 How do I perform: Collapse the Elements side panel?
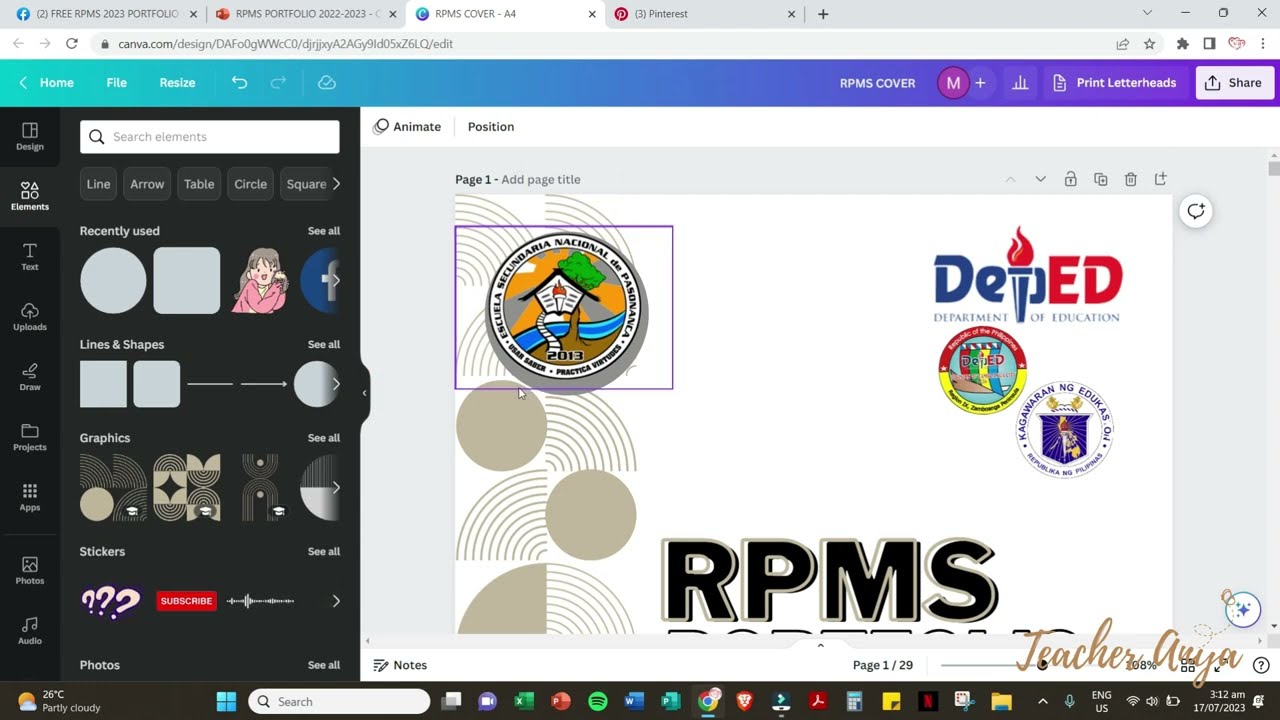coord(364,393)
